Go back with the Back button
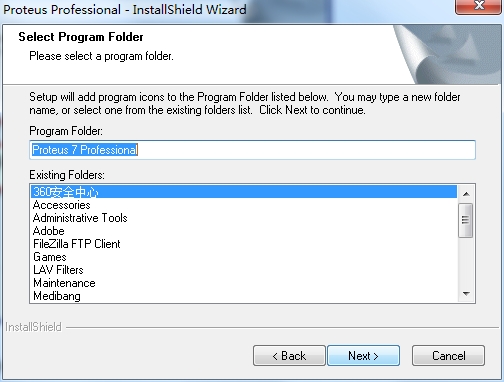The width and height of the screenshot is (504, 382). [289, 356]
